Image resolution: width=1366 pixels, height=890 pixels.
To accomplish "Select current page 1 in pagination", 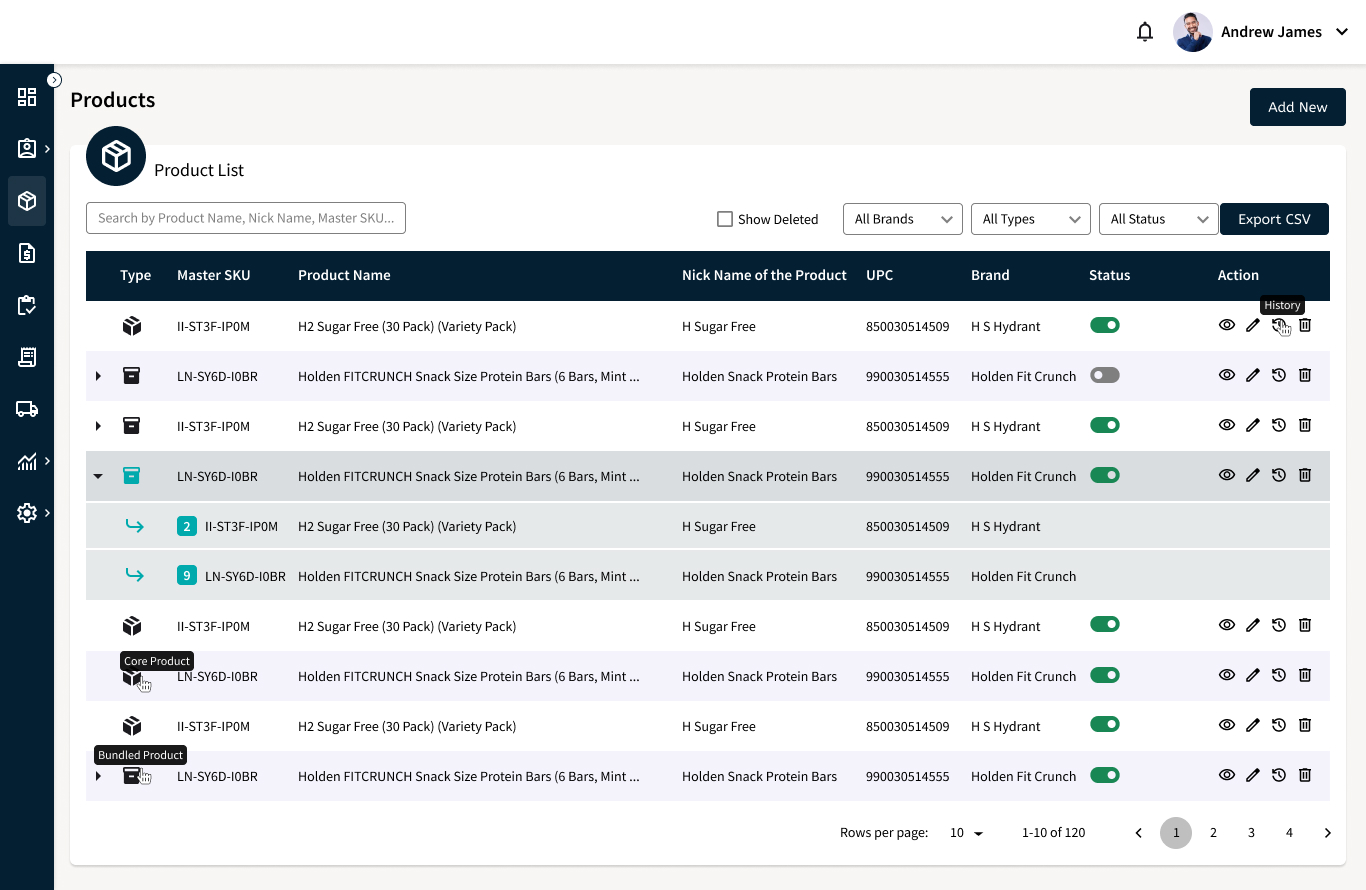I will click(1176, 833).
